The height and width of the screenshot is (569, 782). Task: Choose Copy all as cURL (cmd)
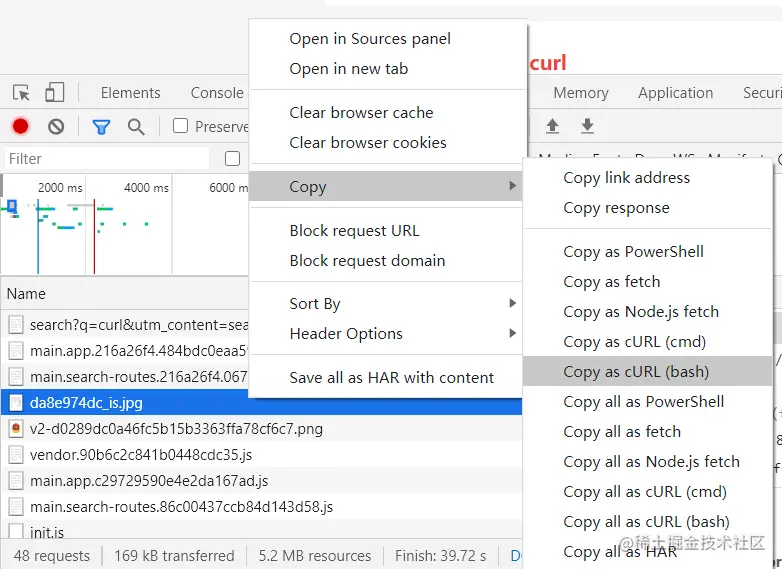647,491
